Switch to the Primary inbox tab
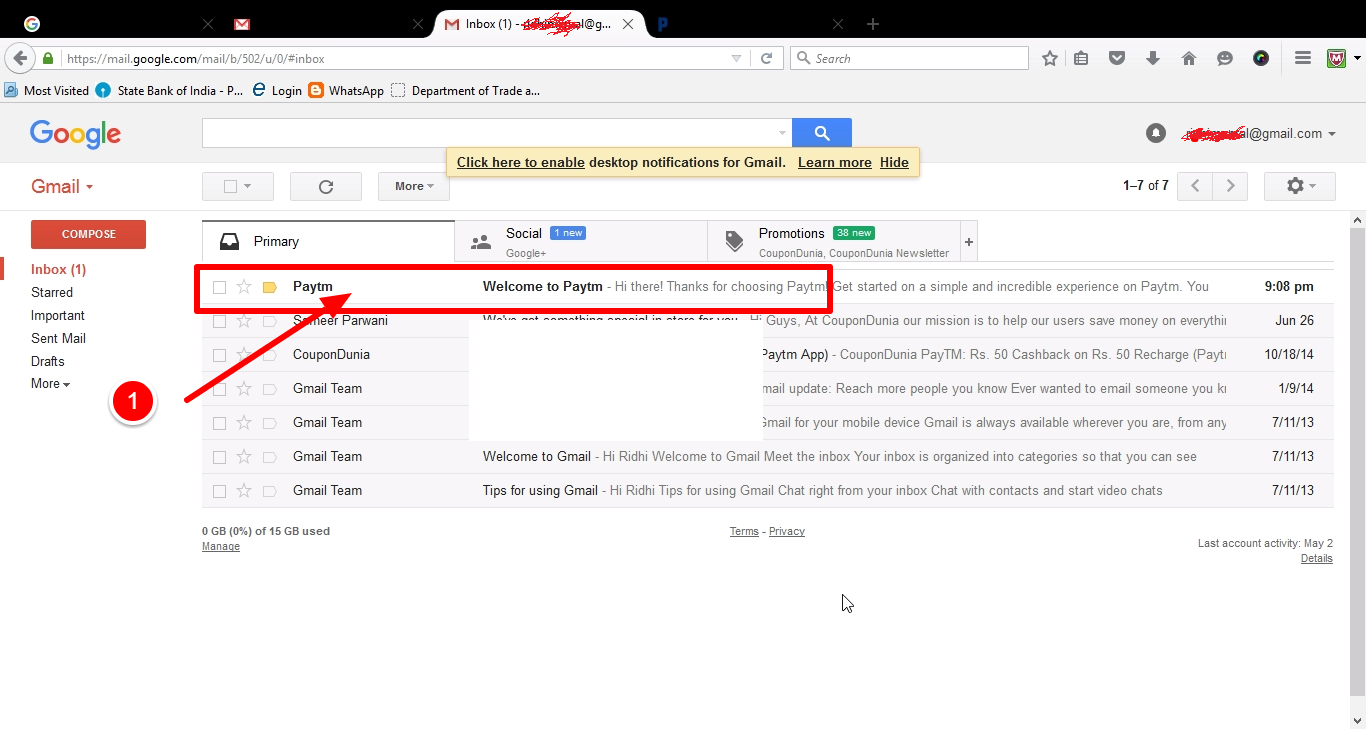 [x=328, y=241]
